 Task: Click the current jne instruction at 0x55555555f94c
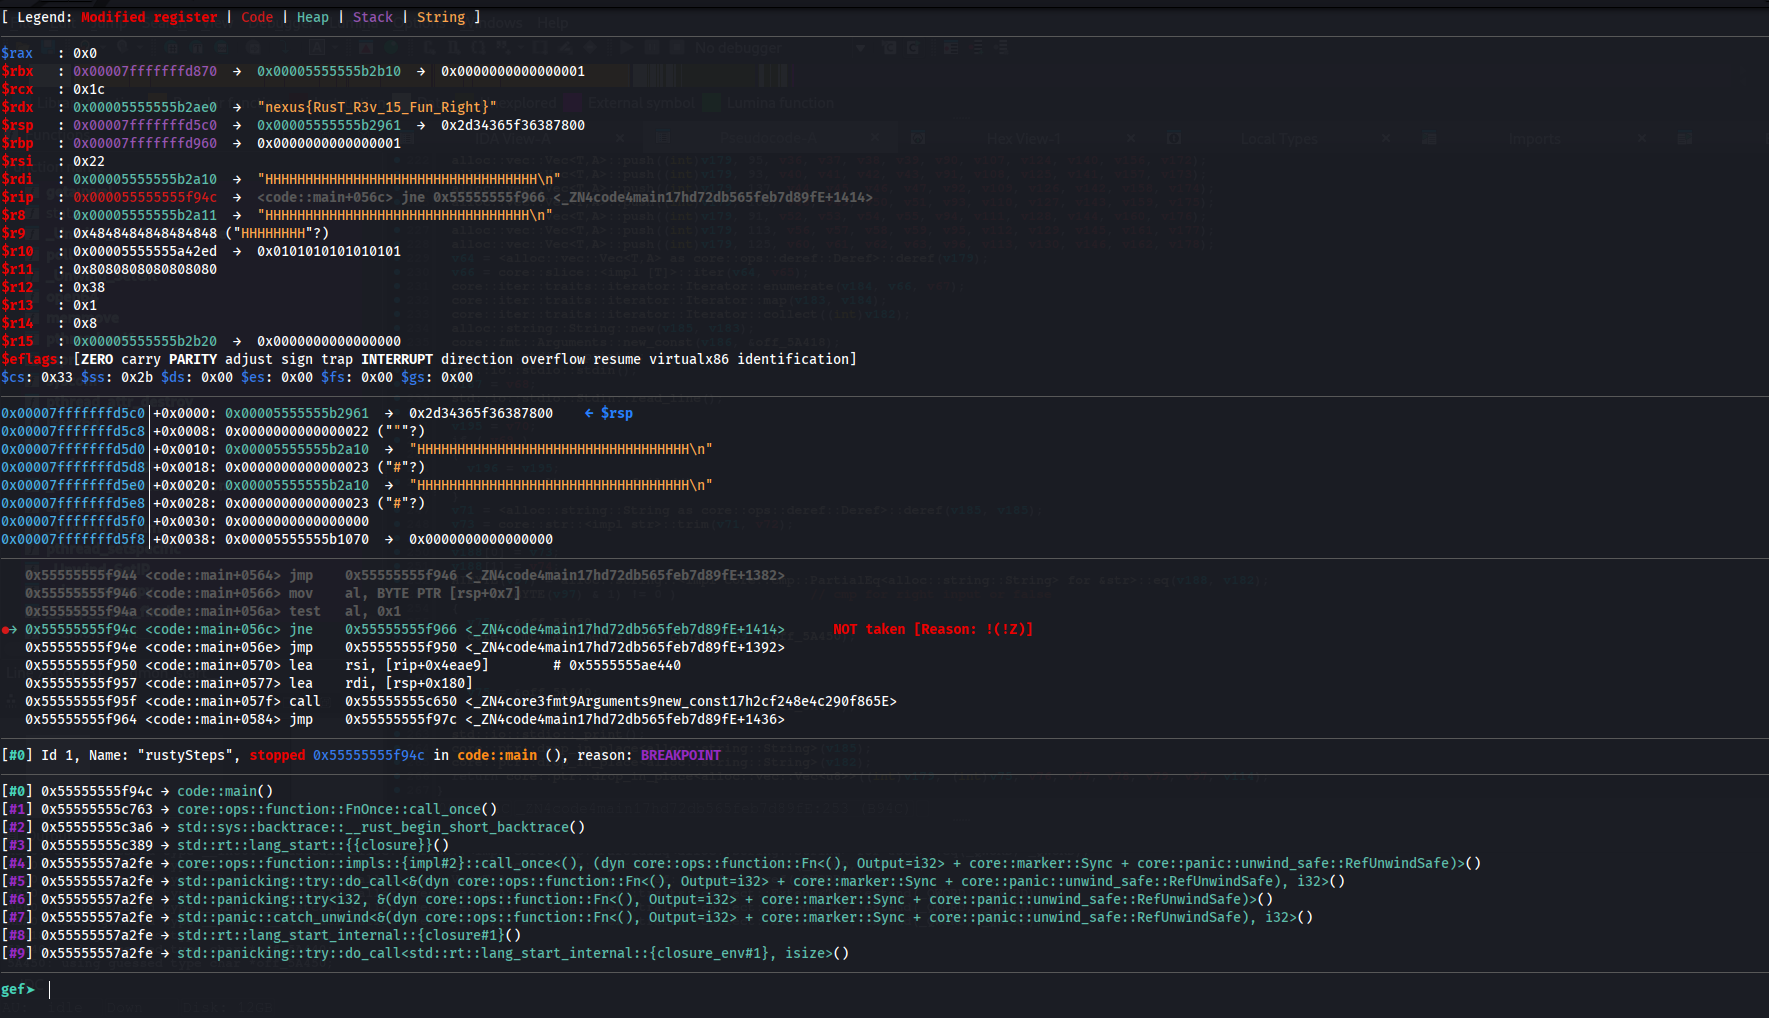405,629
